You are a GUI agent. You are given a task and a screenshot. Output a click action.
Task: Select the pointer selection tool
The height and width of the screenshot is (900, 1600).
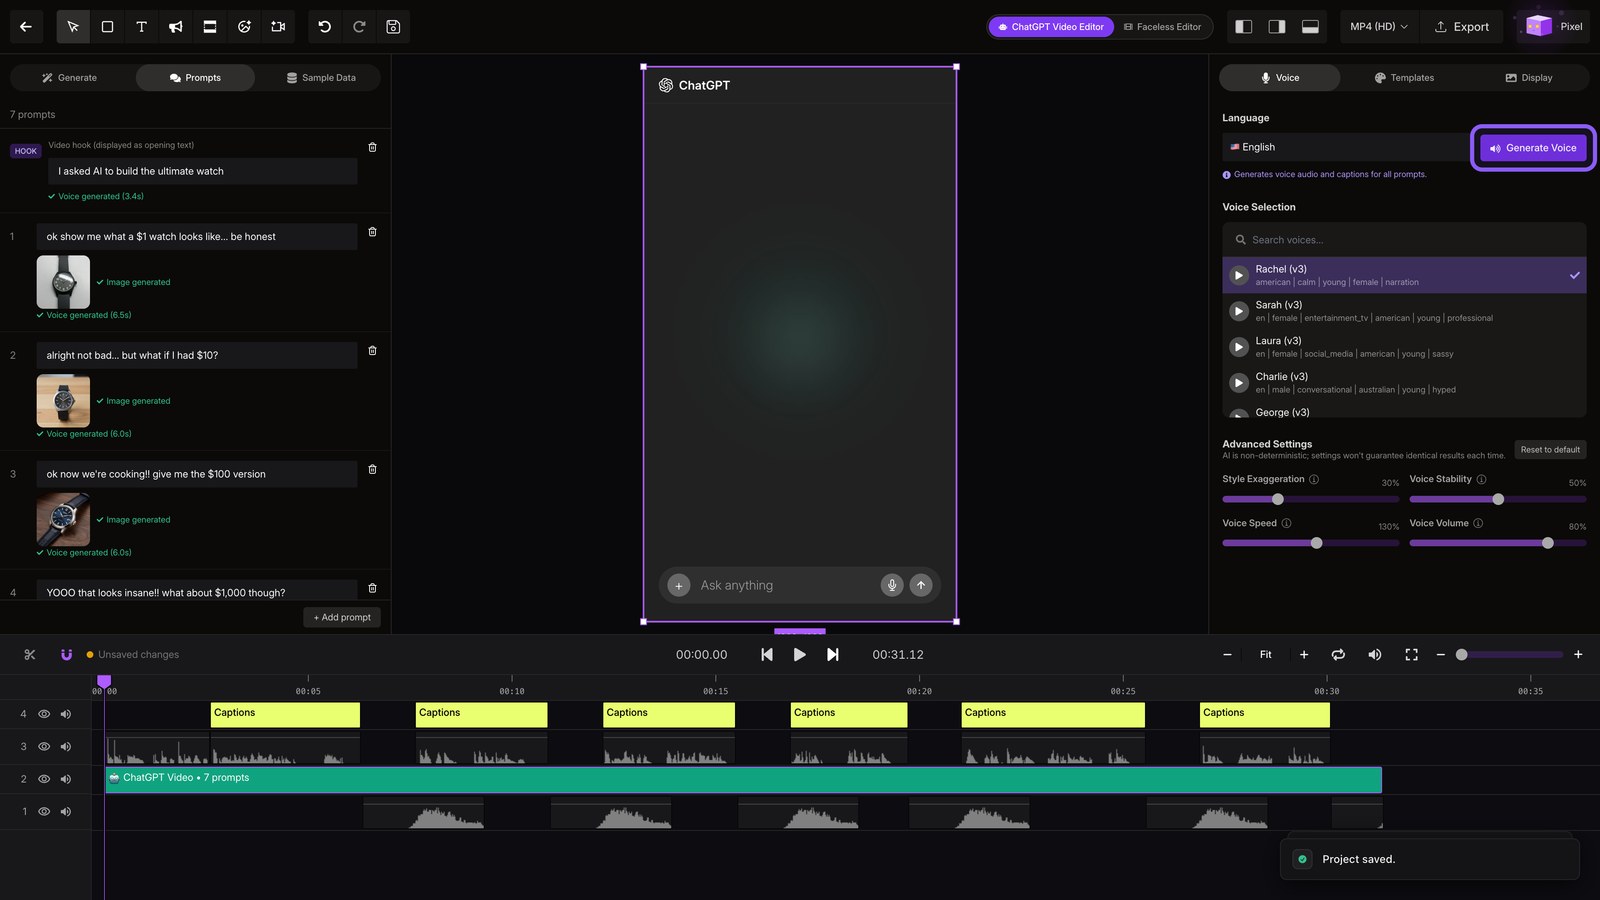[73, 27]
